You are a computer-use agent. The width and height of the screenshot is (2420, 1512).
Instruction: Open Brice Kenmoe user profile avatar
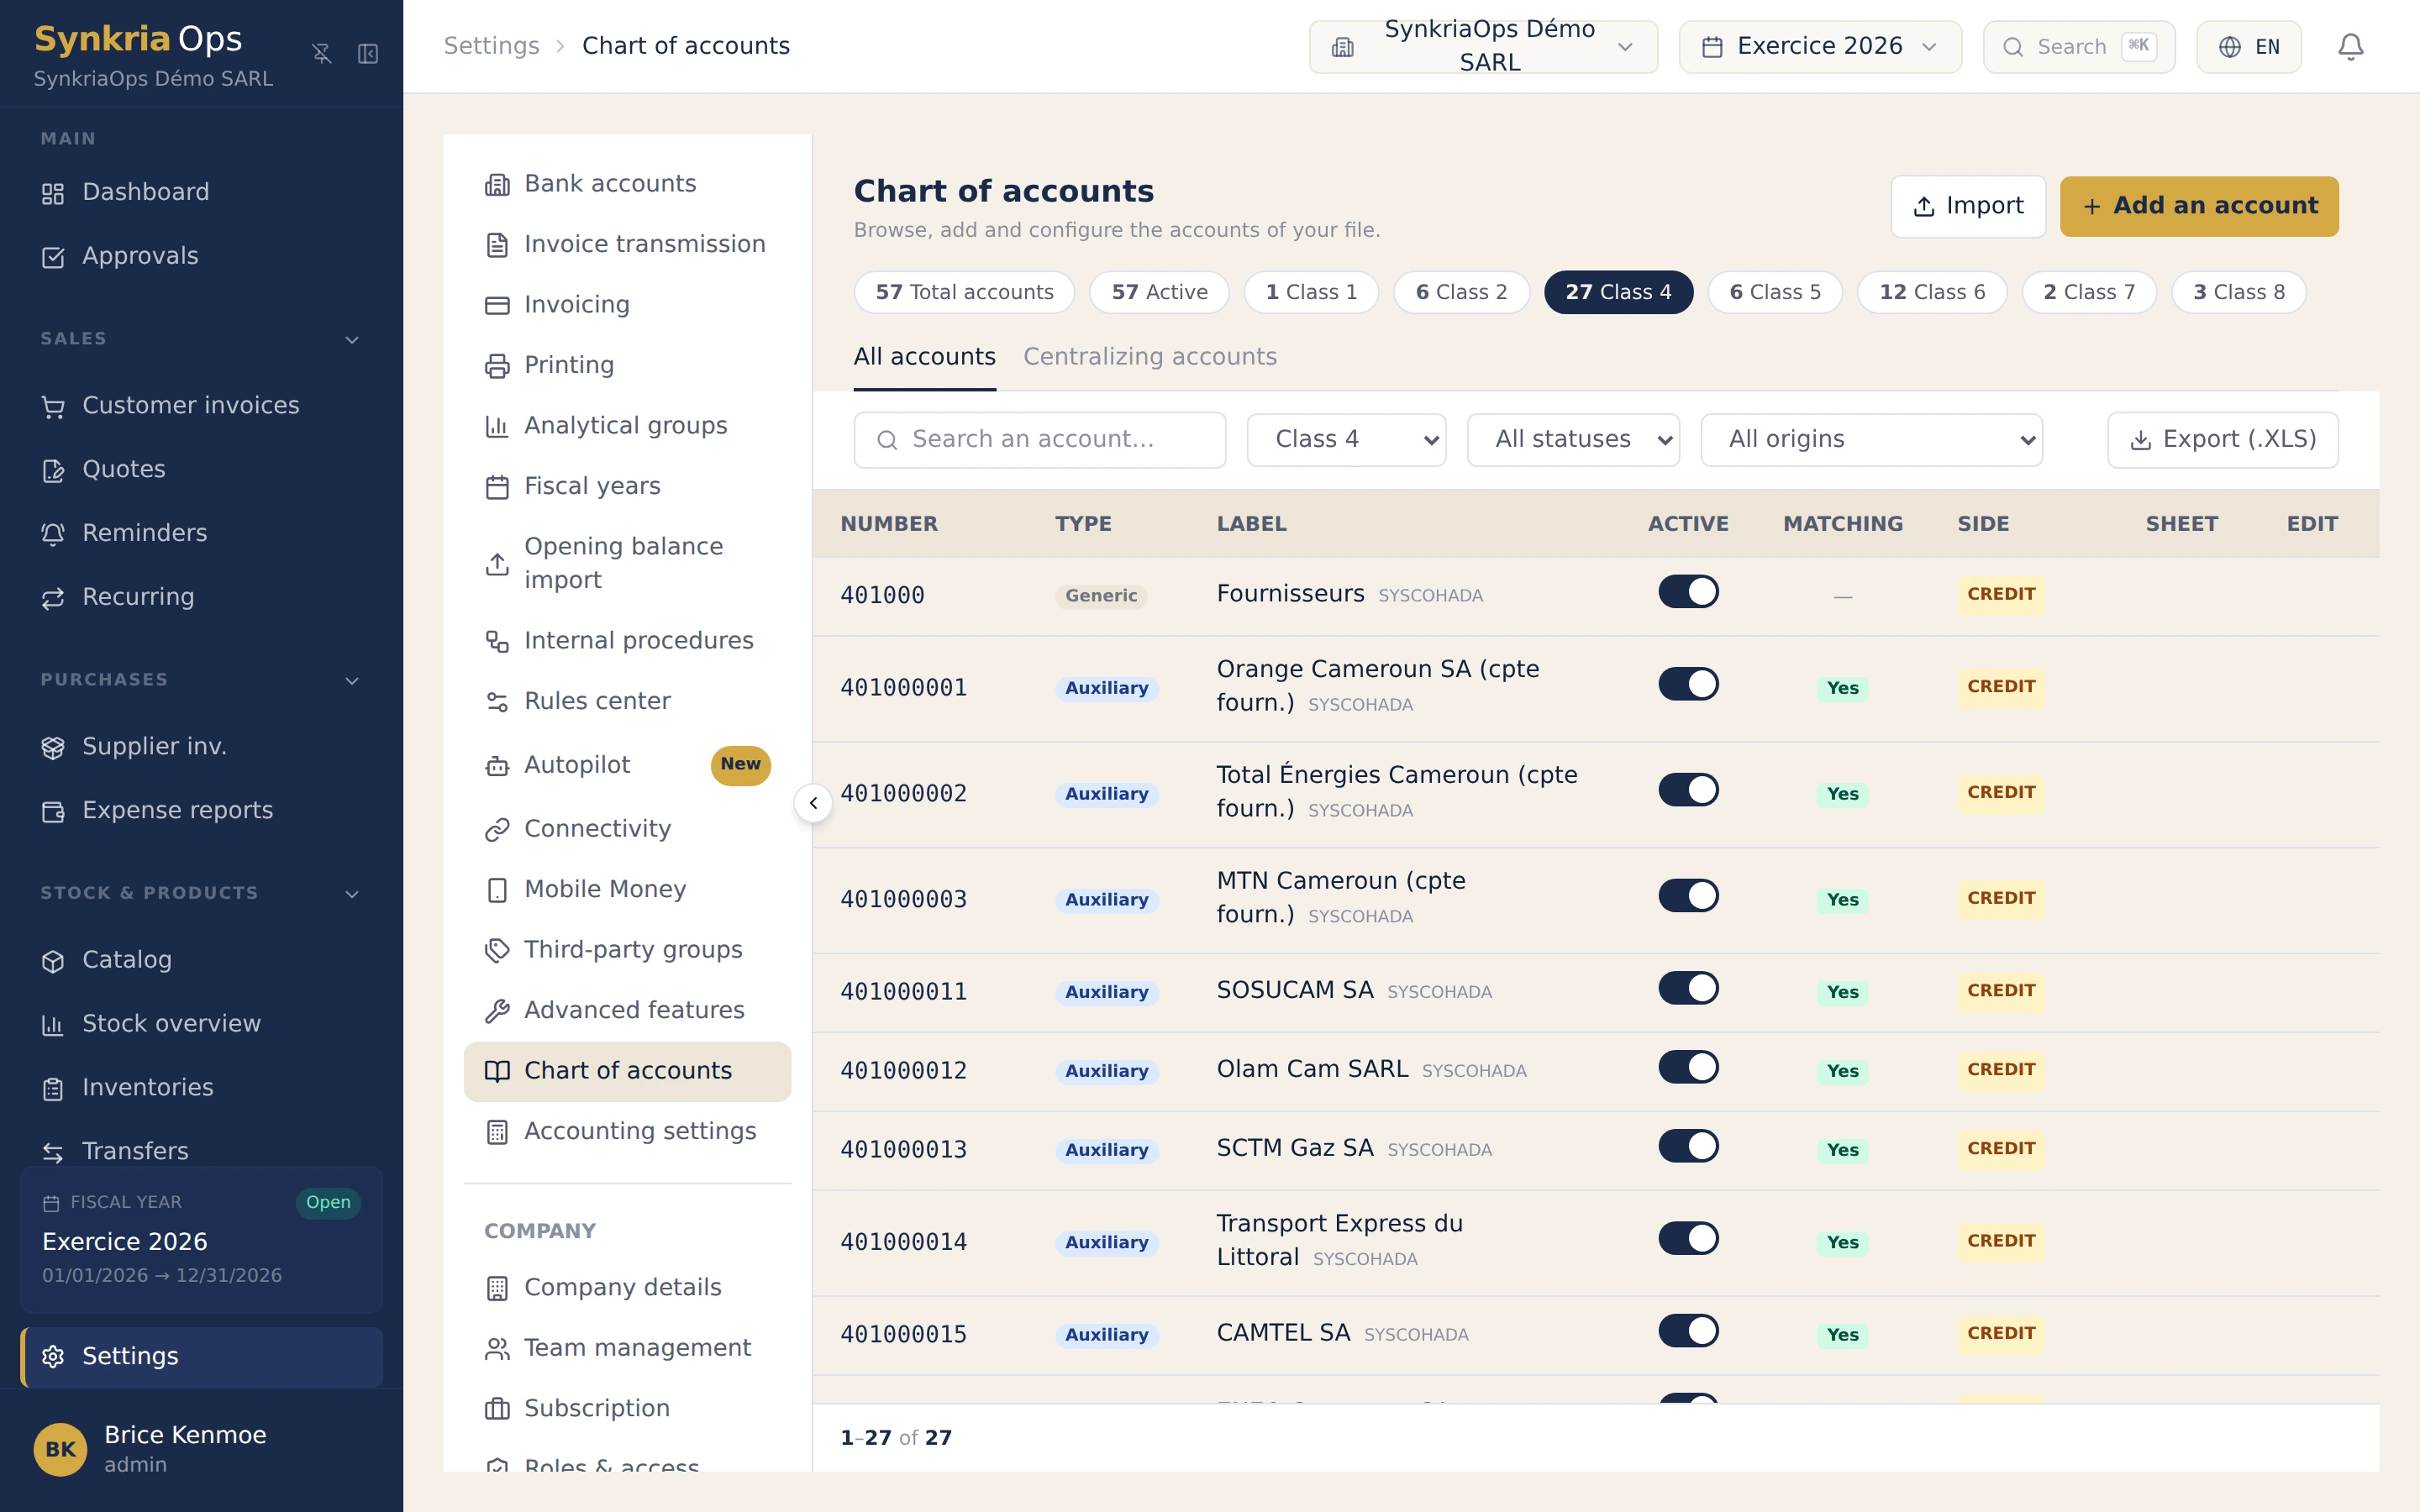pos(60,1450)
